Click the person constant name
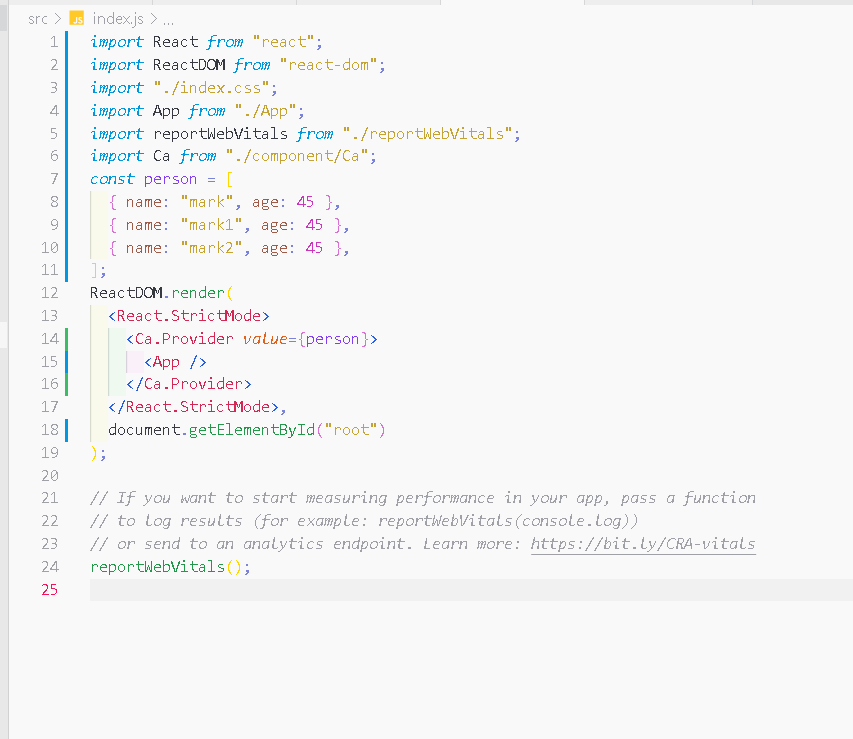Image resolution: width=853 pixels, height=739 pixels. [x=170, y=179]
